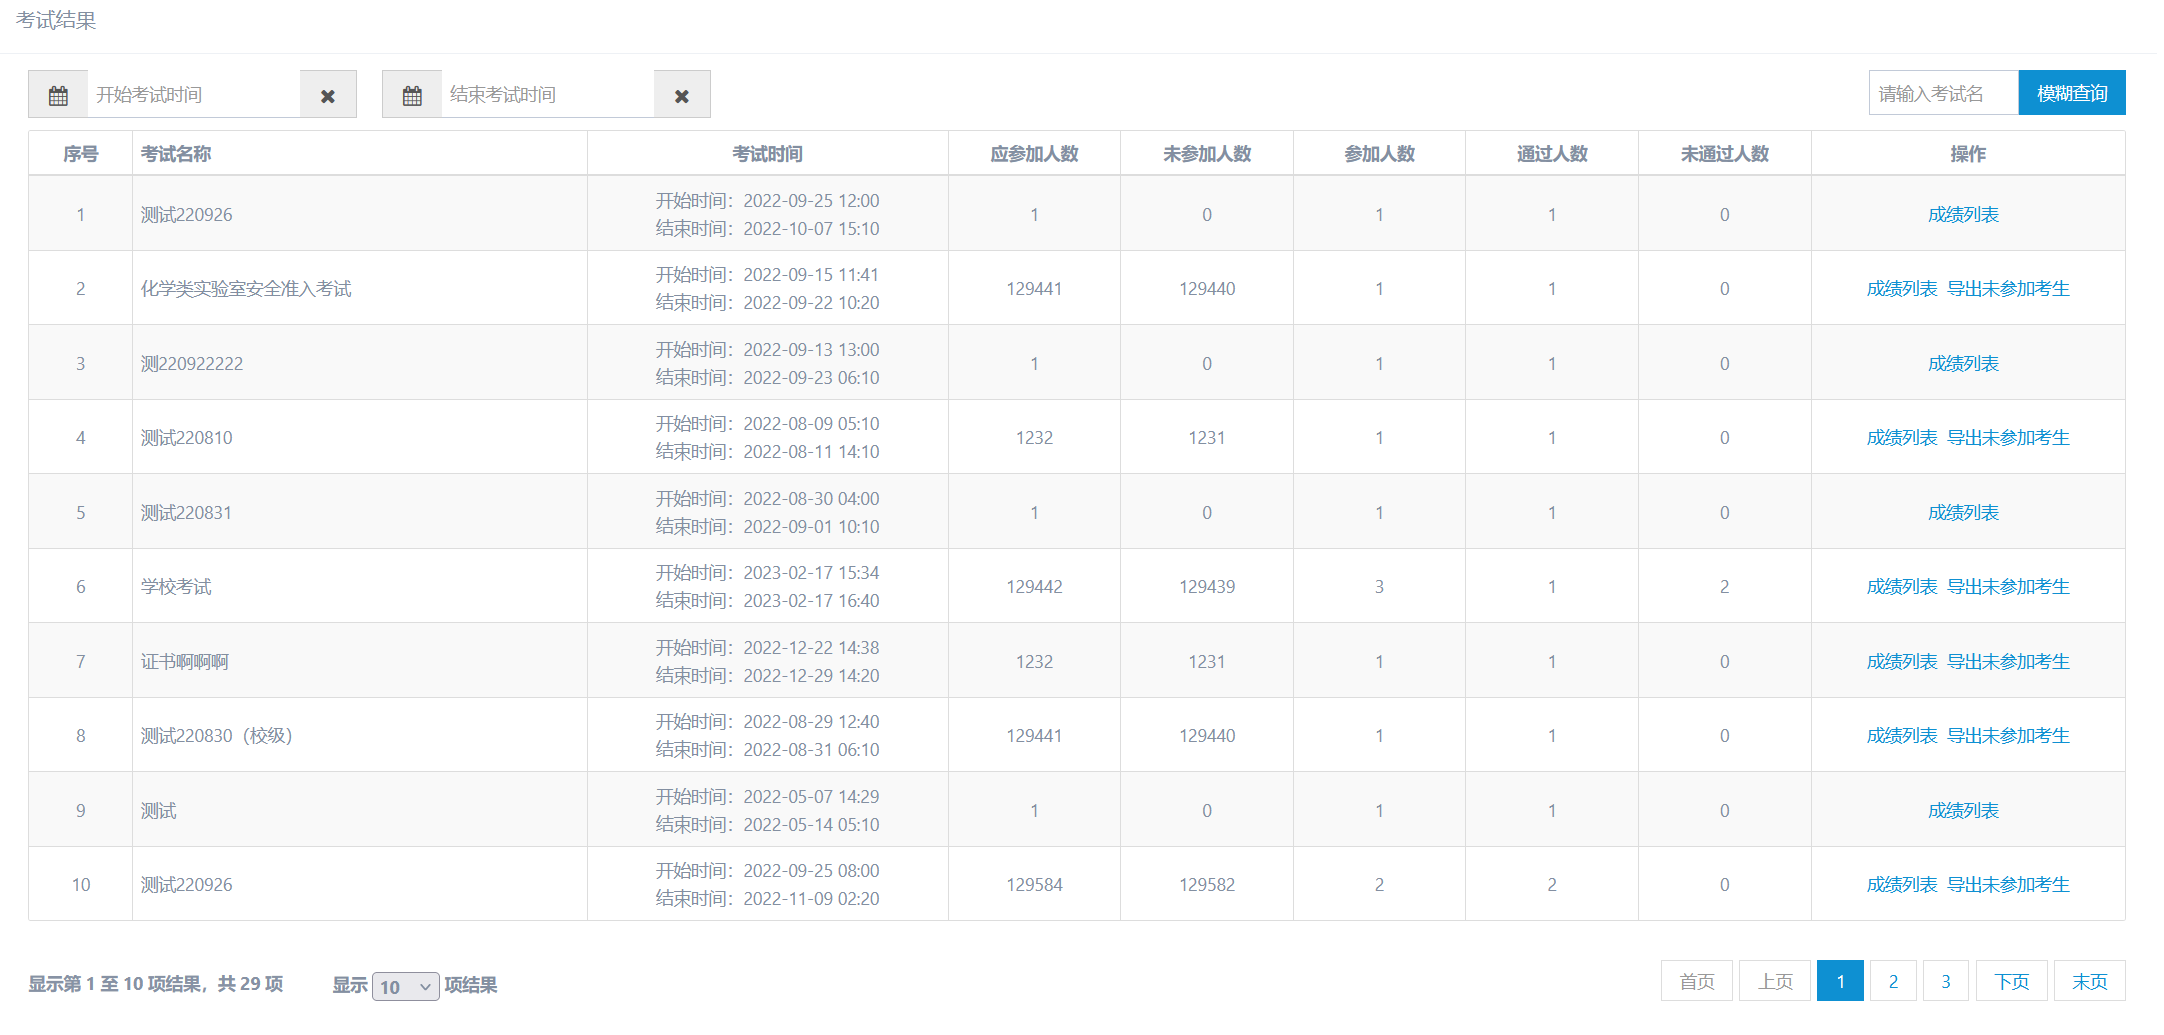
Task: Click the 序号 column header
Action: [x=81, y=154]
